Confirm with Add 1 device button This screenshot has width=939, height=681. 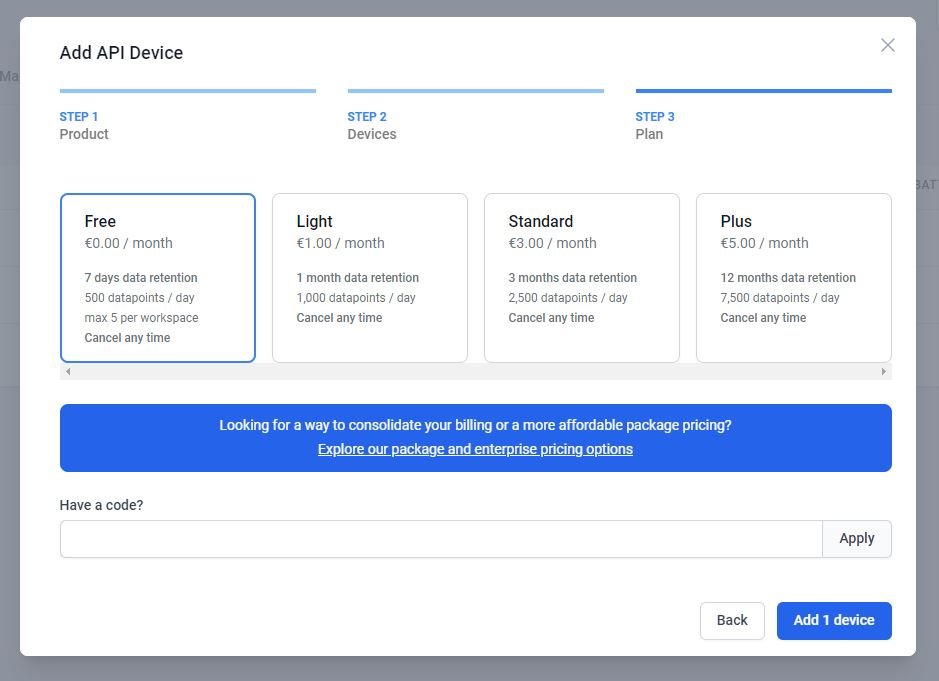(x=834, y=620)
